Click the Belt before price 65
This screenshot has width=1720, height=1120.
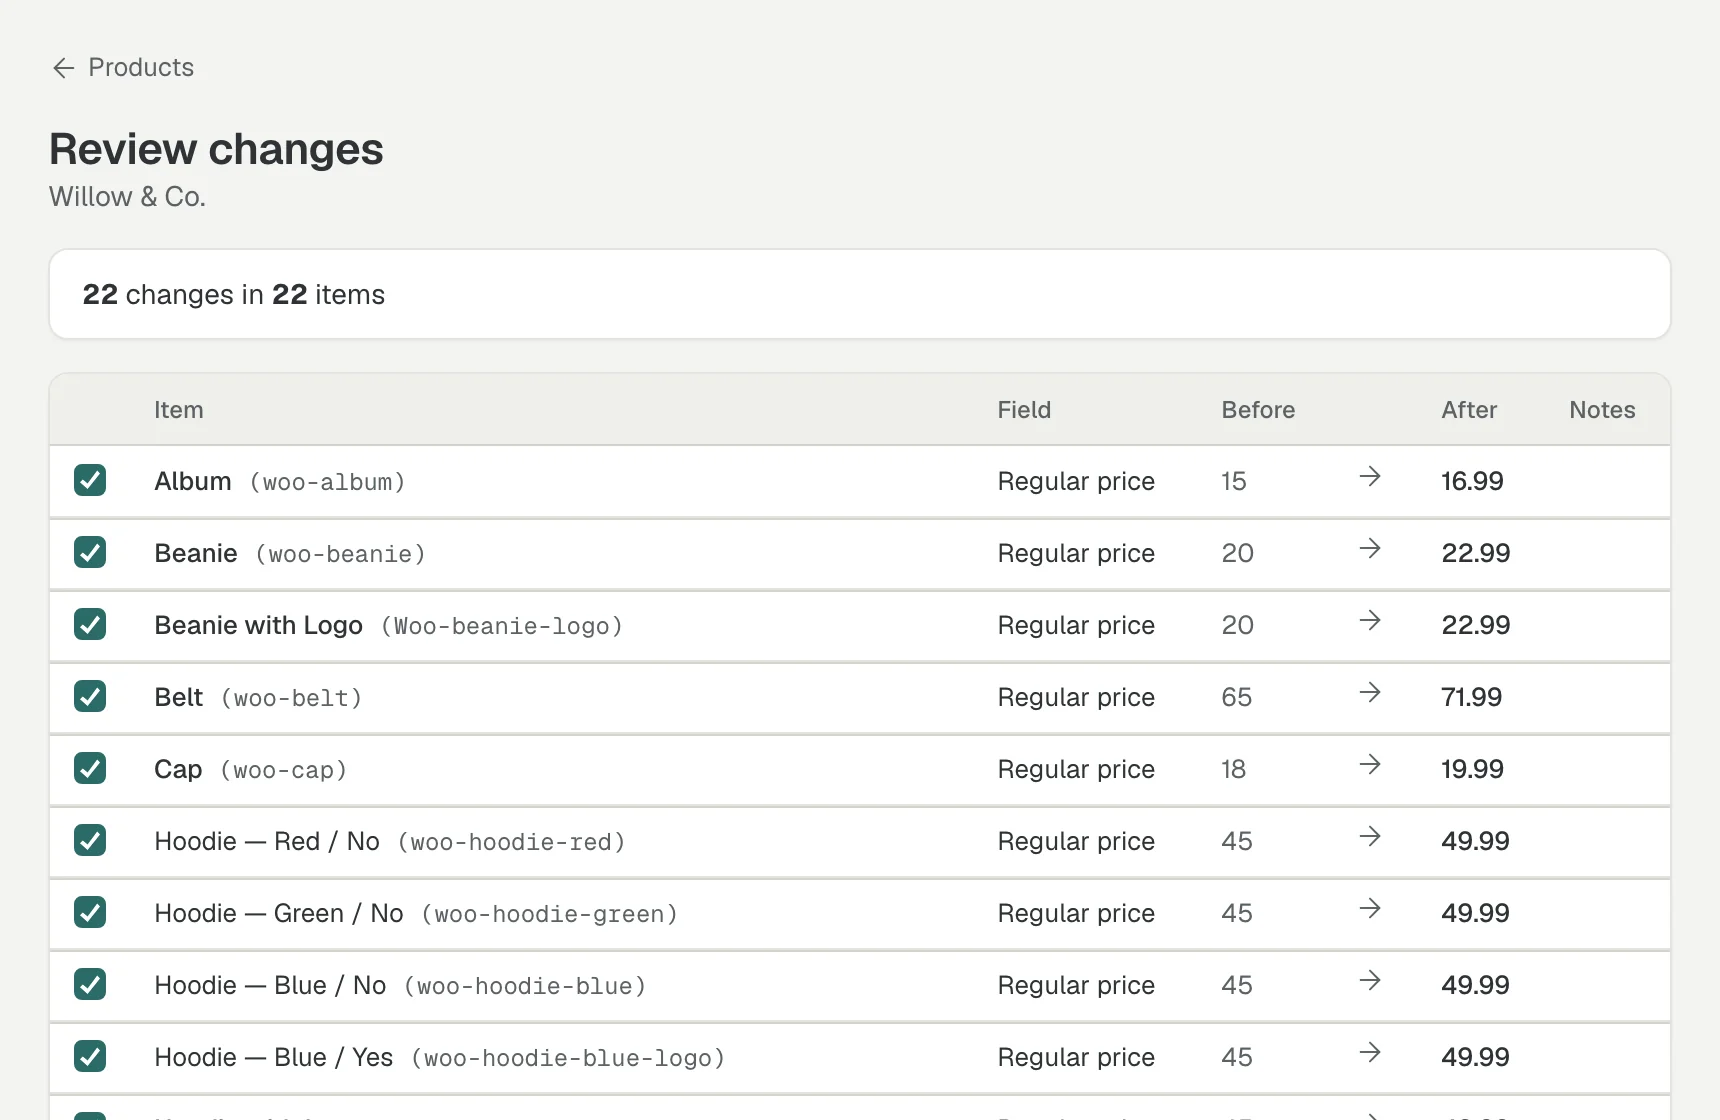click(x=1237, y=697)
